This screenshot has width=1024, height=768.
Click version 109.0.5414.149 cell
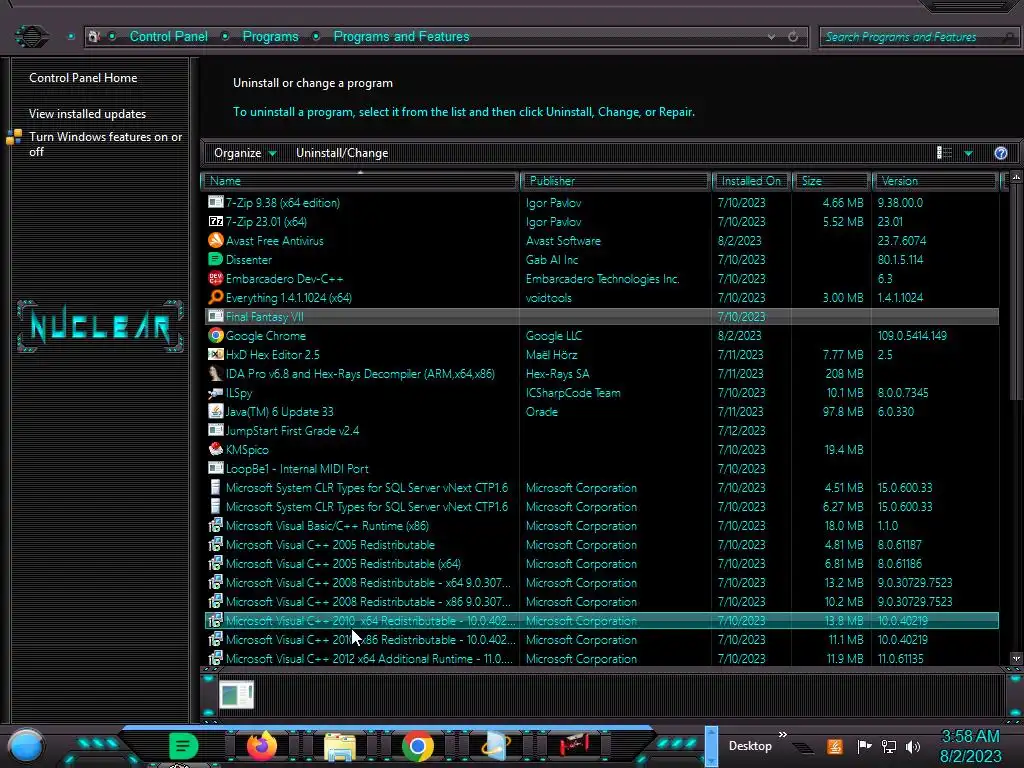coord(912,336)
